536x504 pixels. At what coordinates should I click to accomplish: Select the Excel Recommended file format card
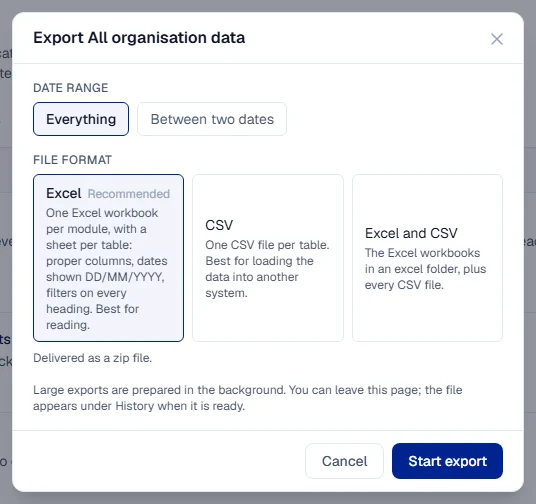pyautogui.click(x=108, y=258)
